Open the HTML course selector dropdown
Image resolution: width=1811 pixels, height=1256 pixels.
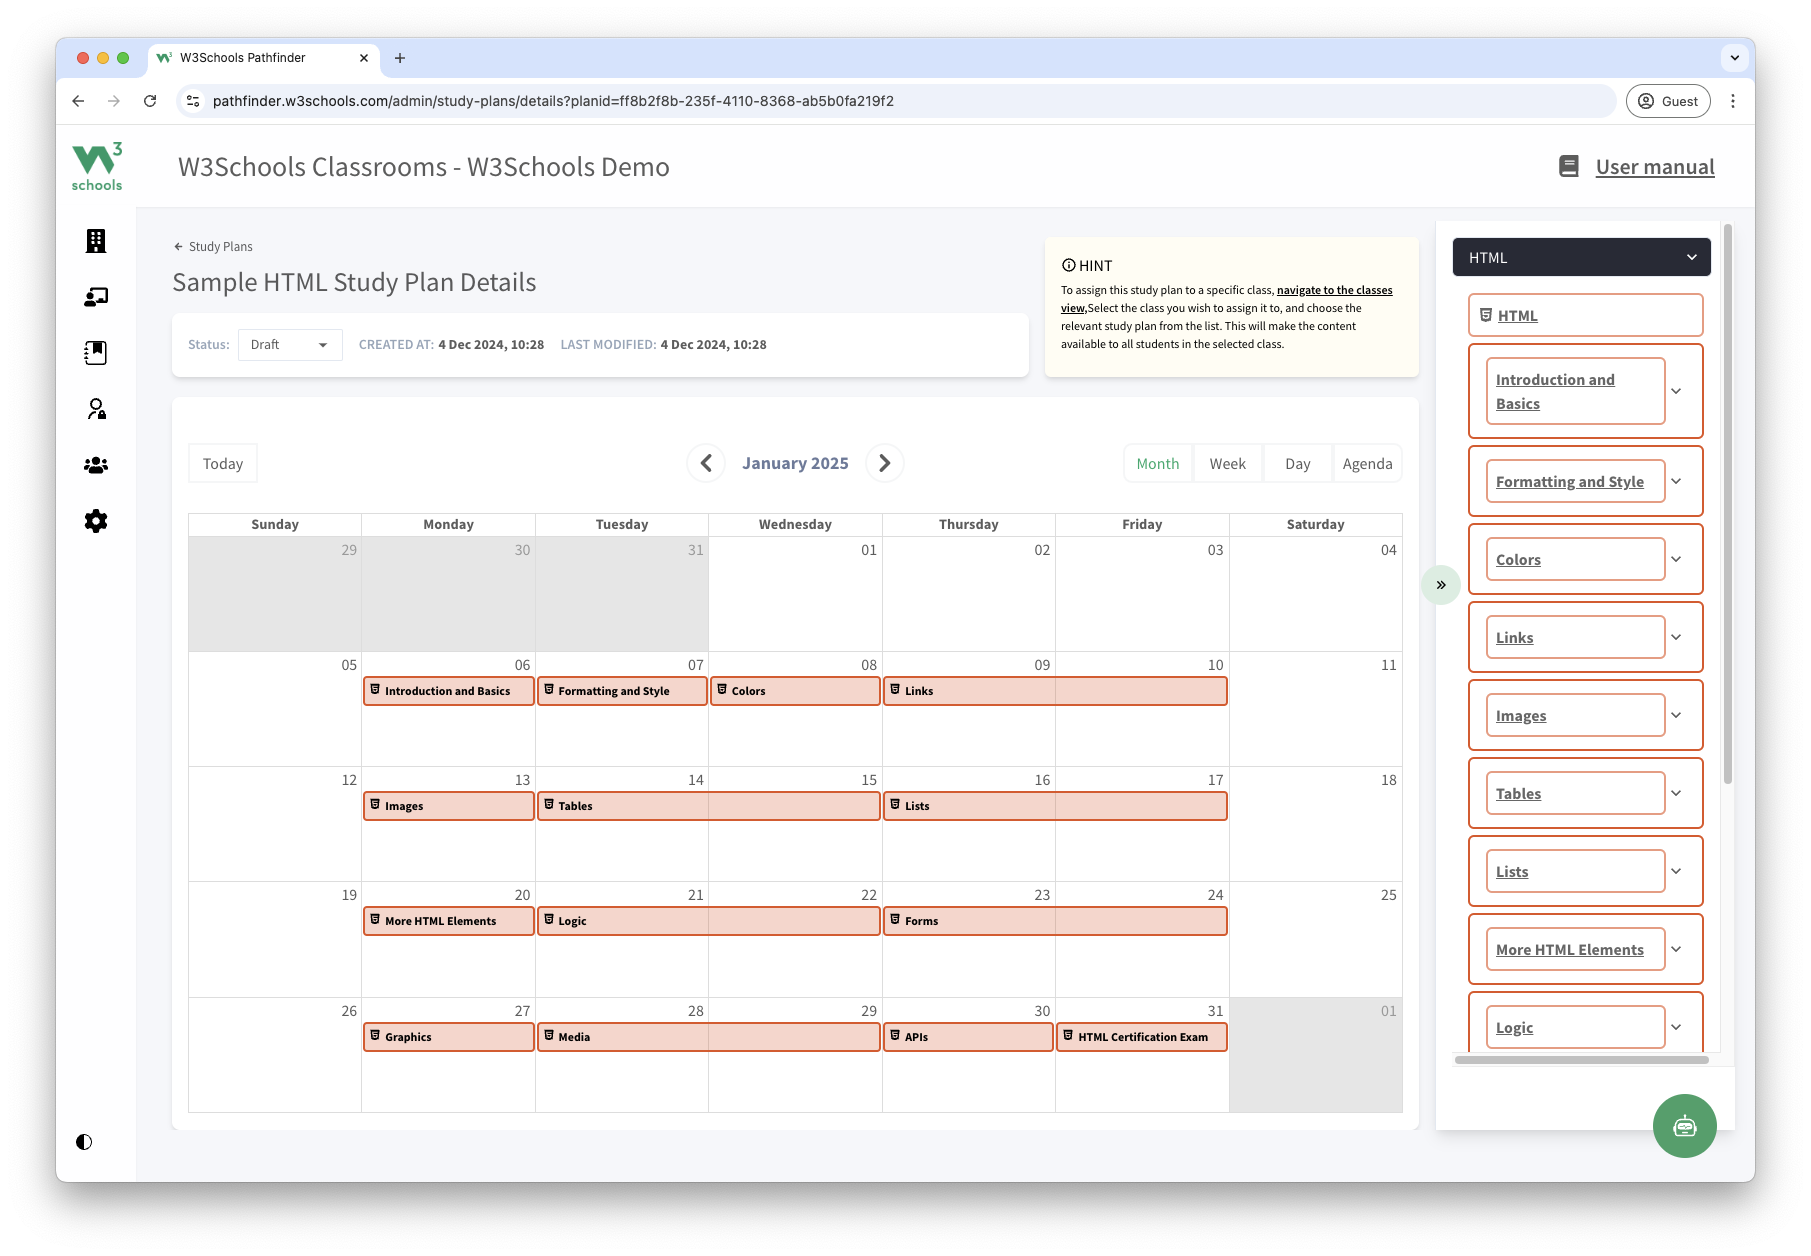coord(1581,258)
